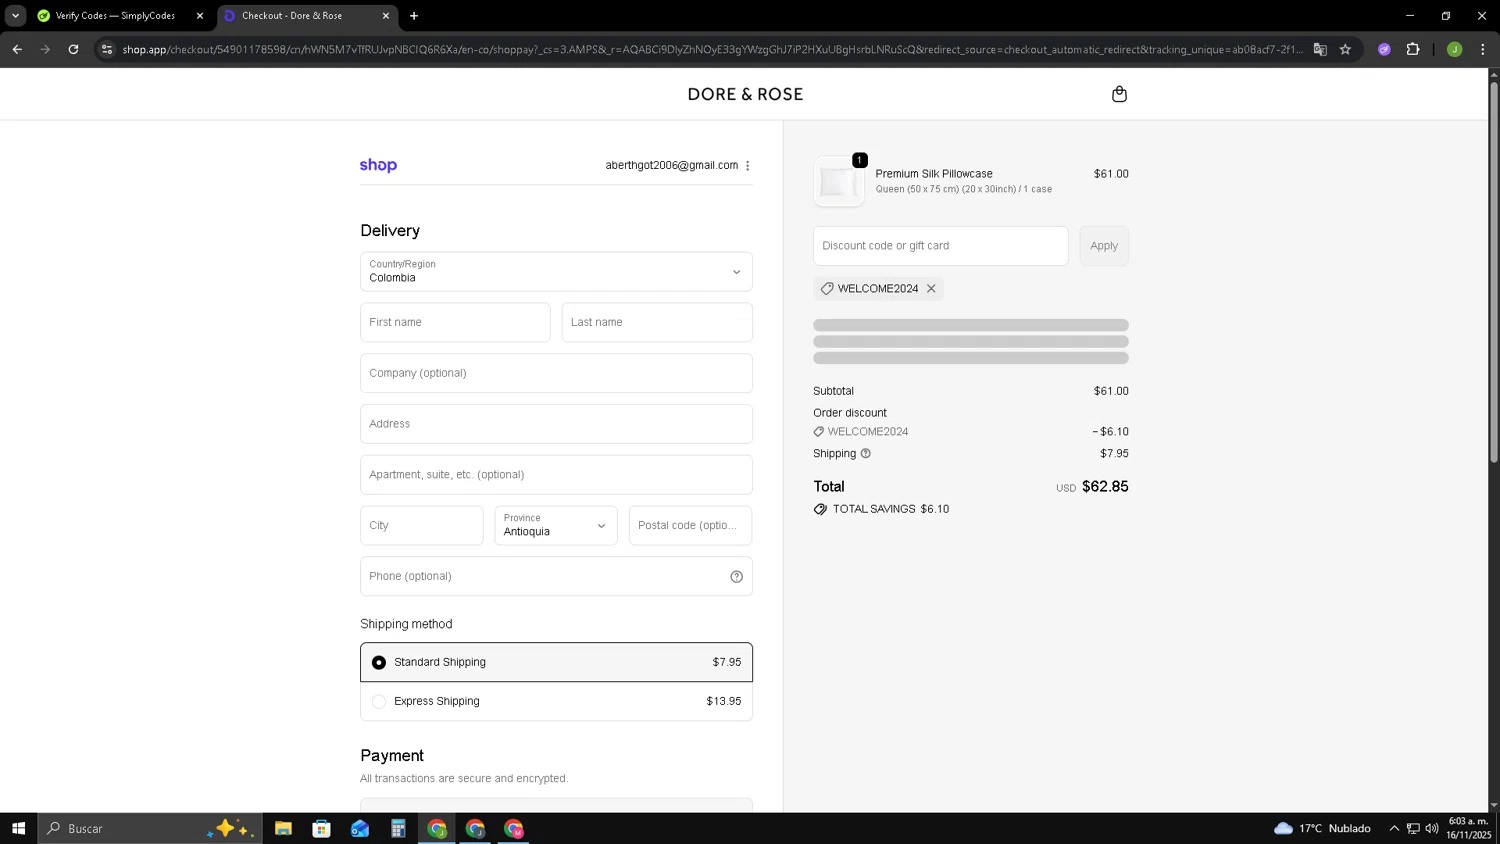1500x844 pixels.
Task: Open the Chrome three-dot menu
Action: pos(1482,49)
